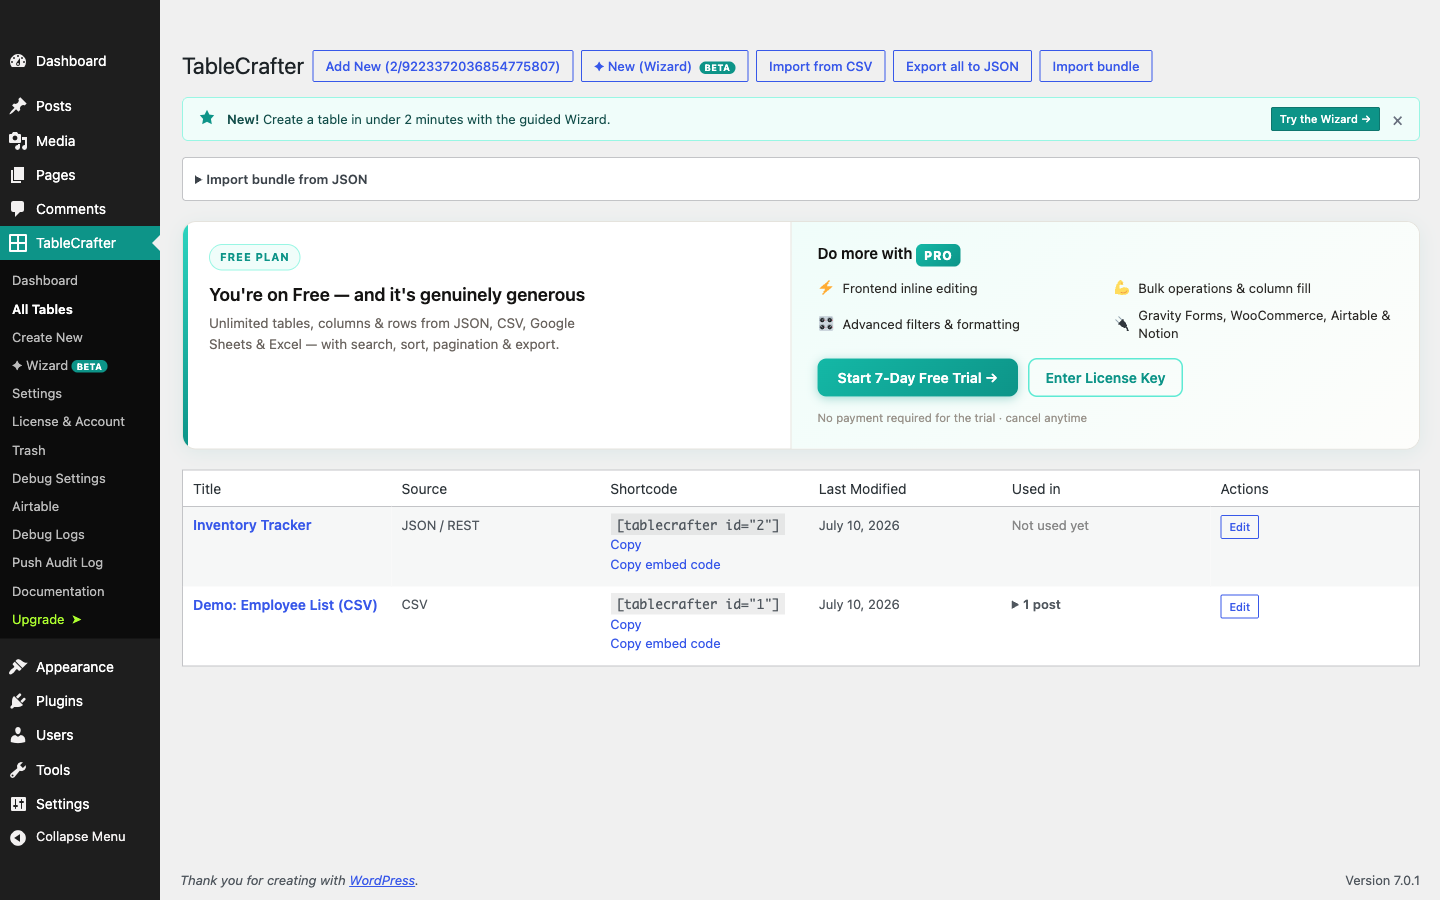Click the Dashboard gauge icon in sidebar
This screenshot has width=1440, height=900.
pyautogui.click(x=18, y=61)
